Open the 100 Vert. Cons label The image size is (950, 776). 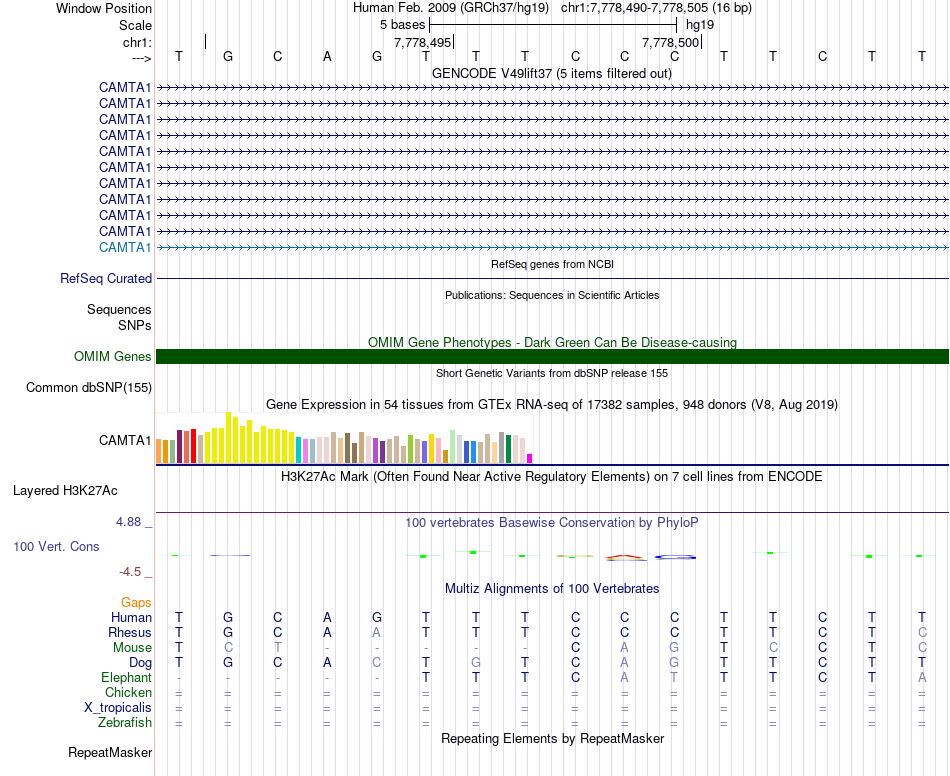56,546
